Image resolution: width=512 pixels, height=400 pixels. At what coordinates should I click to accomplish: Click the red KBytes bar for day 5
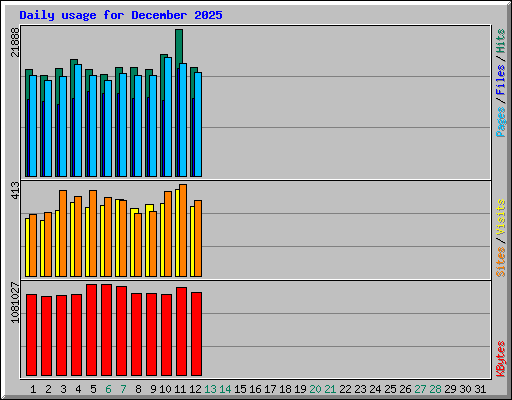point(92,330)
